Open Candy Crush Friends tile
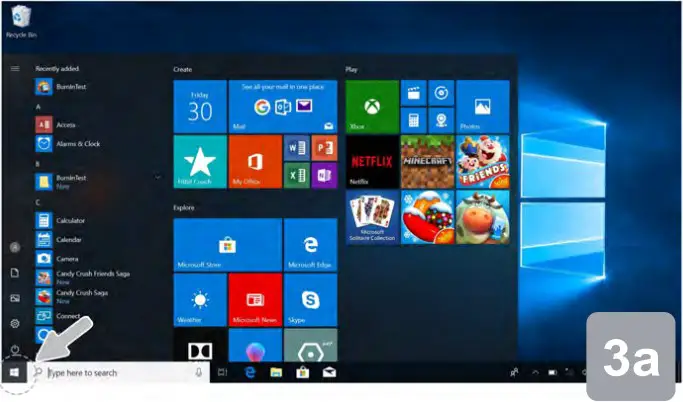The height and width of the screenshot is (402, 683). pyautogui.click(x=483, y=162)
